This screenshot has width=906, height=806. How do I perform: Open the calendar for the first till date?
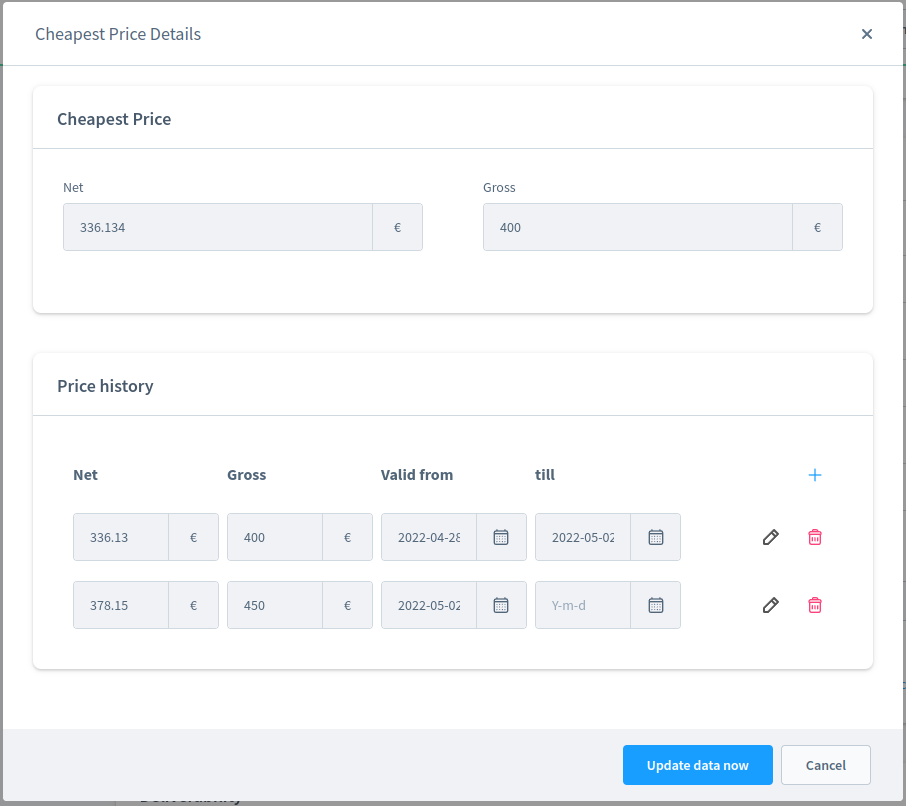pos(655,537)
